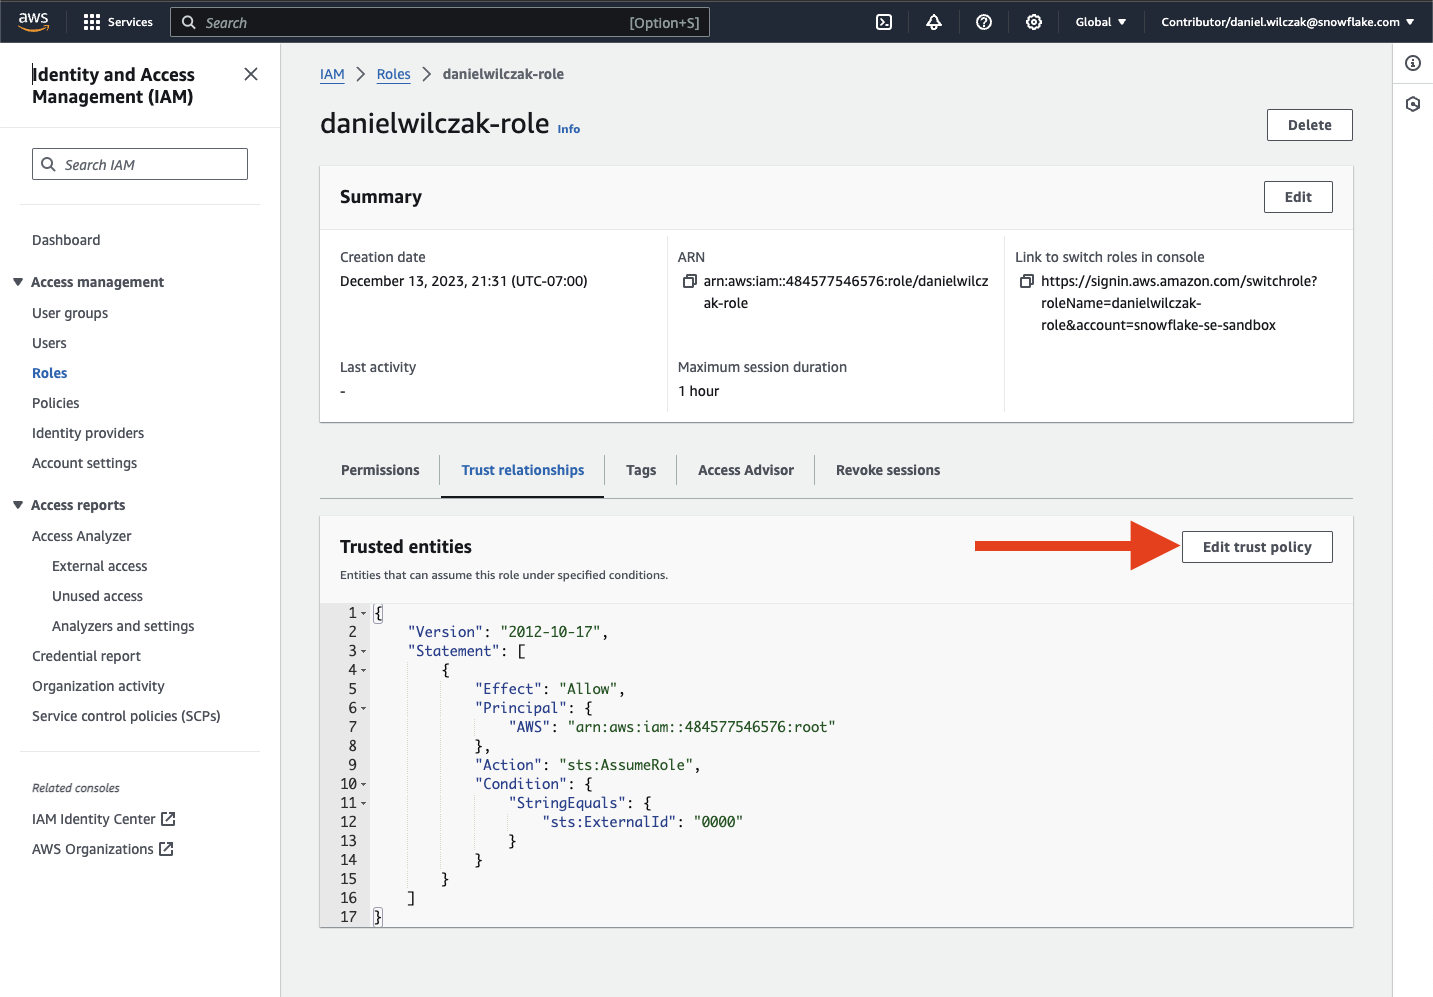Open the info panel icon on right edge
The image size is (1433, 997).
[1413, 63]
